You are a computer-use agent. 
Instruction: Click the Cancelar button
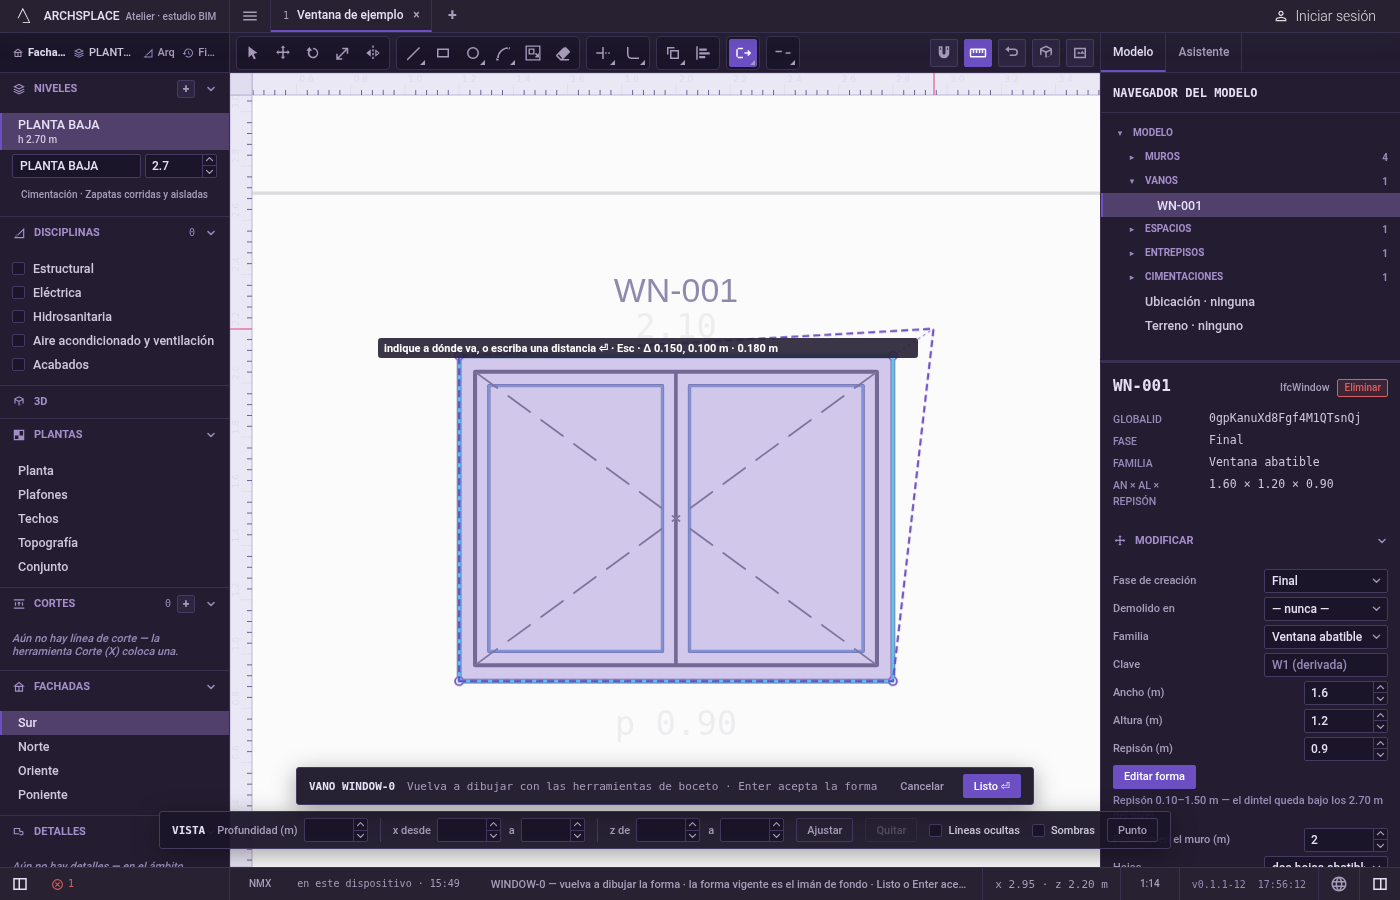click(x=922, y=786)
